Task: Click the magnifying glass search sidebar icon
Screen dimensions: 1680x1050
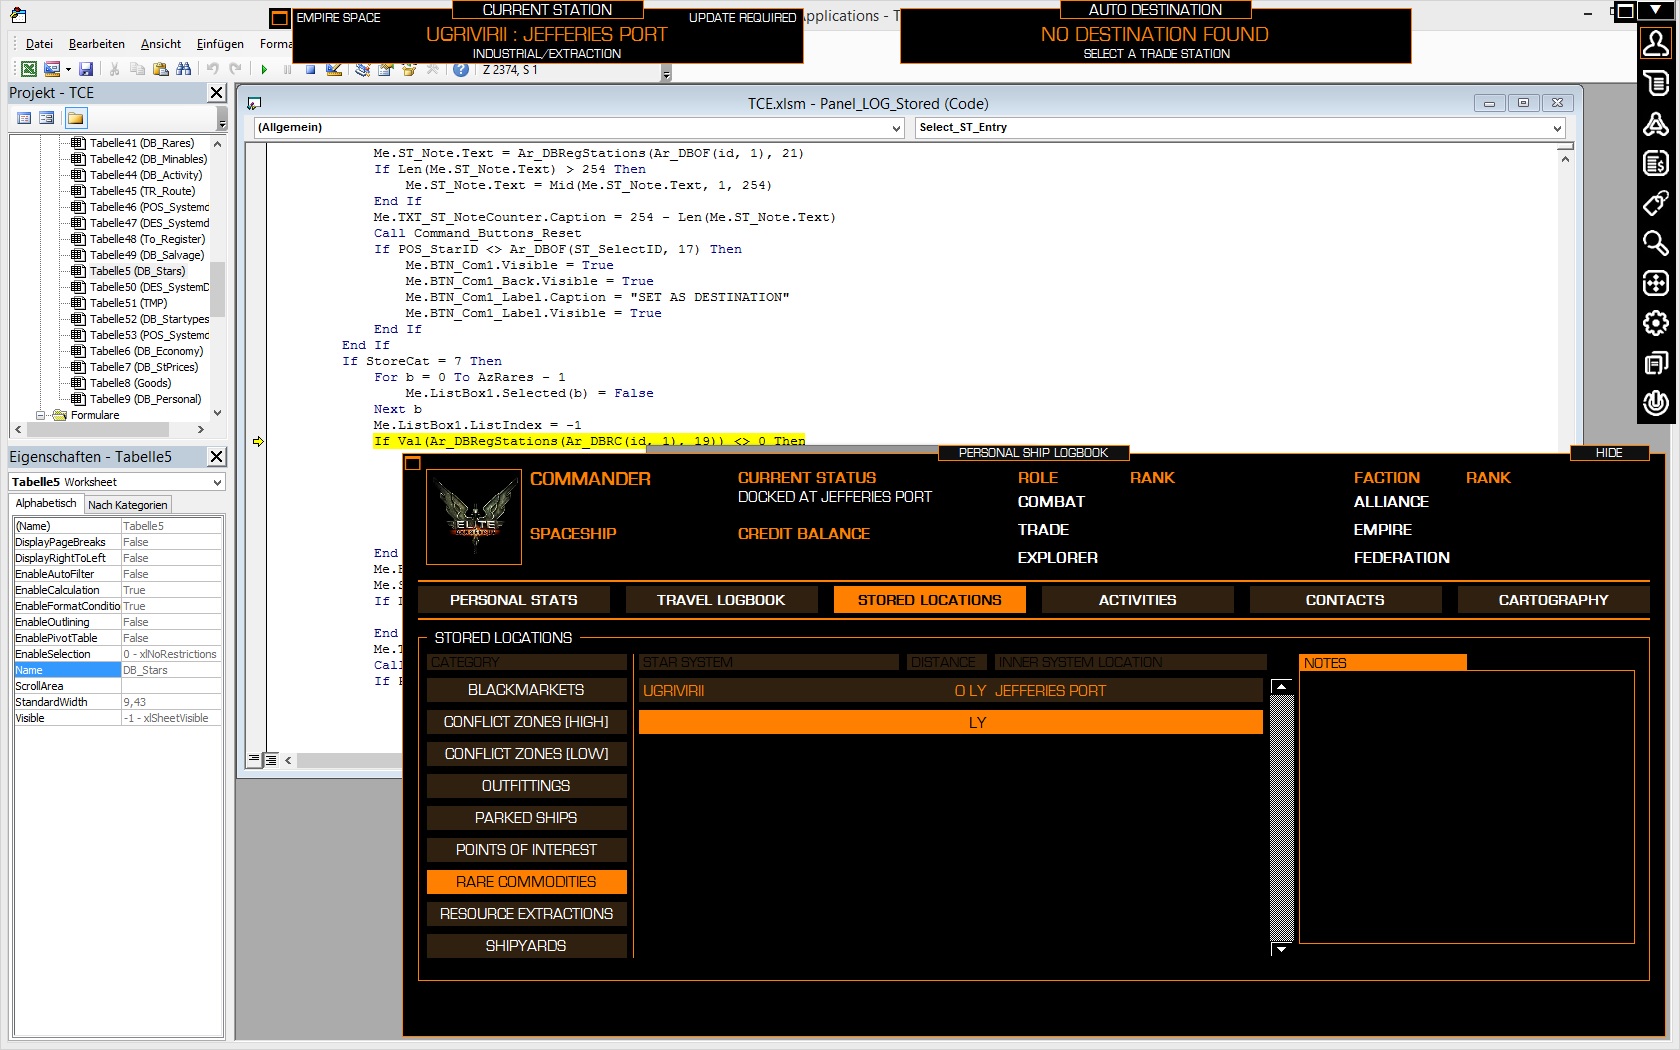Action: tap(1656, 243)
